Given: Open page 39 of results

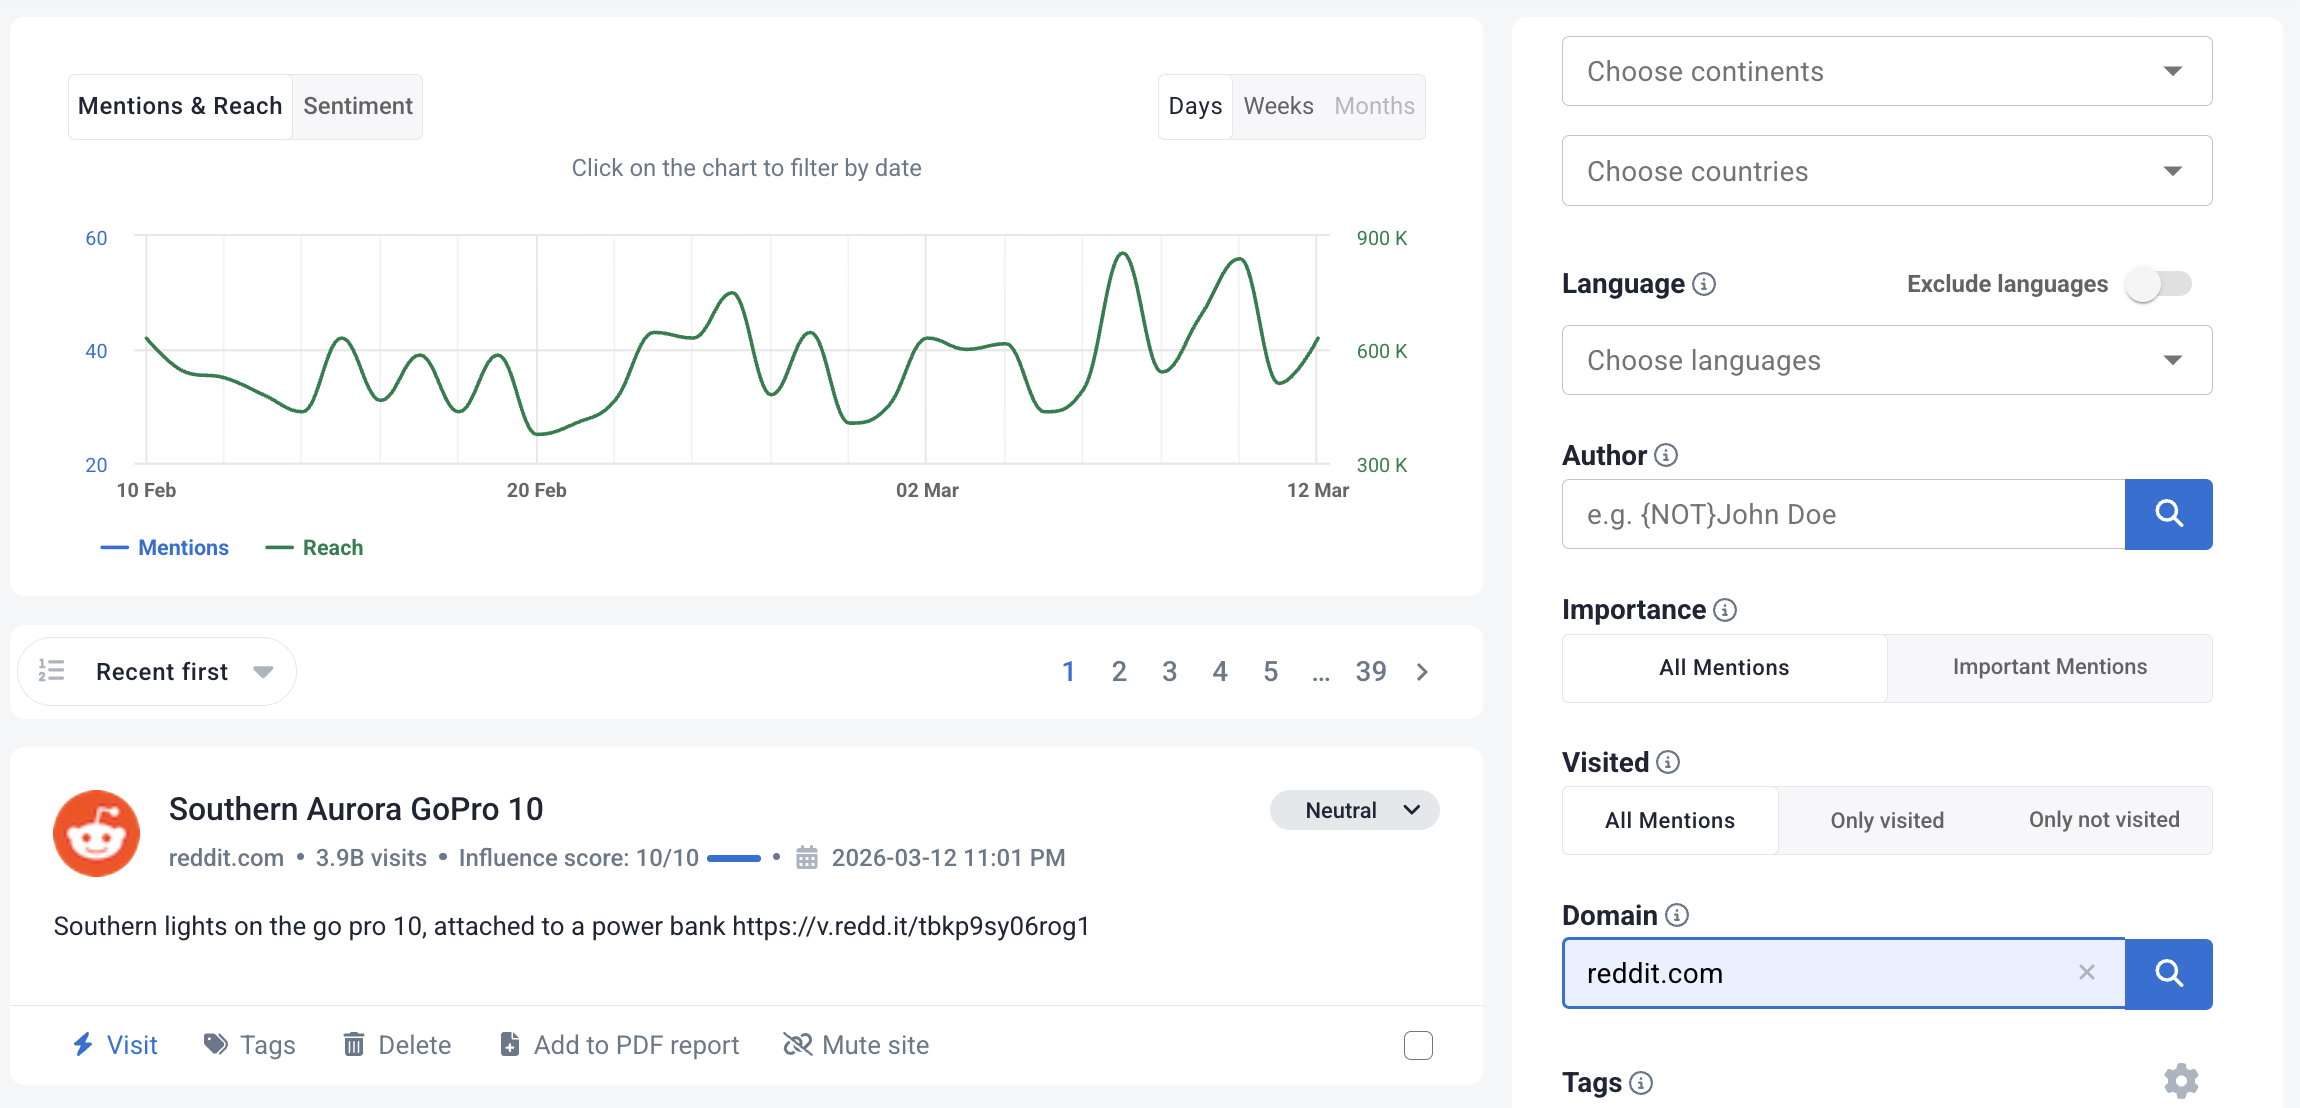Looking at the screenshot, I should [1370, 672].
